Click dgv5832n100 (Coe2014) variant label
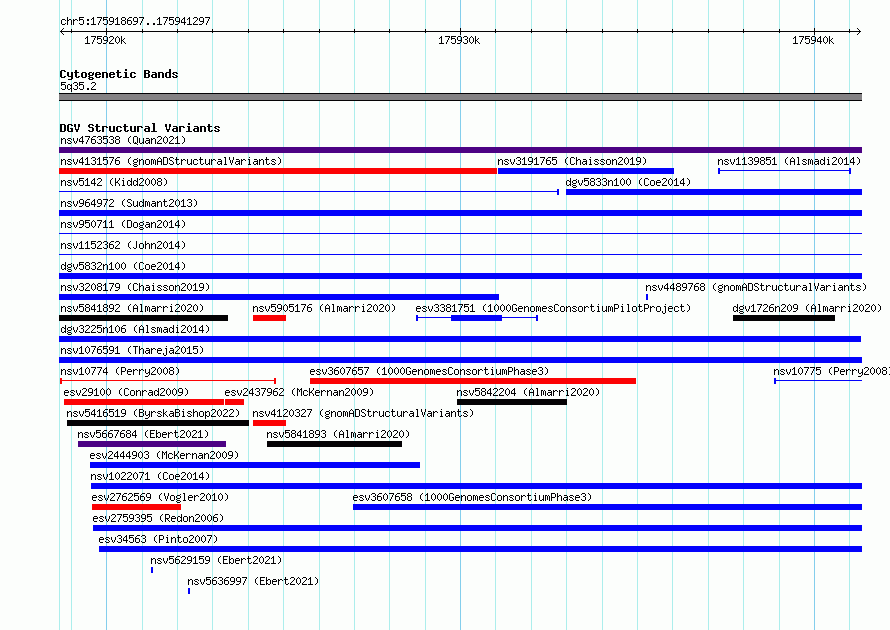Image resolution: width=890 pixels, height=630 pixels. [123, 266]
